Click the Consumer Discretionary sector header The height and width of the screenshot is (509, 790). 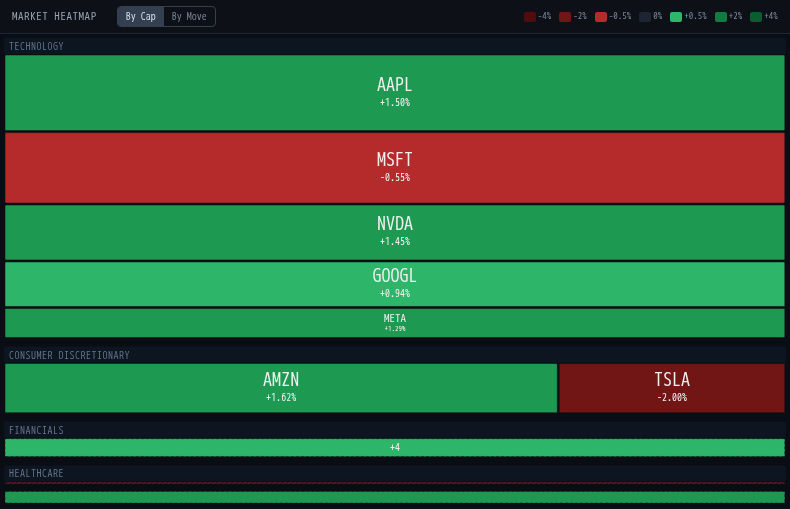[x=394, y=355]
